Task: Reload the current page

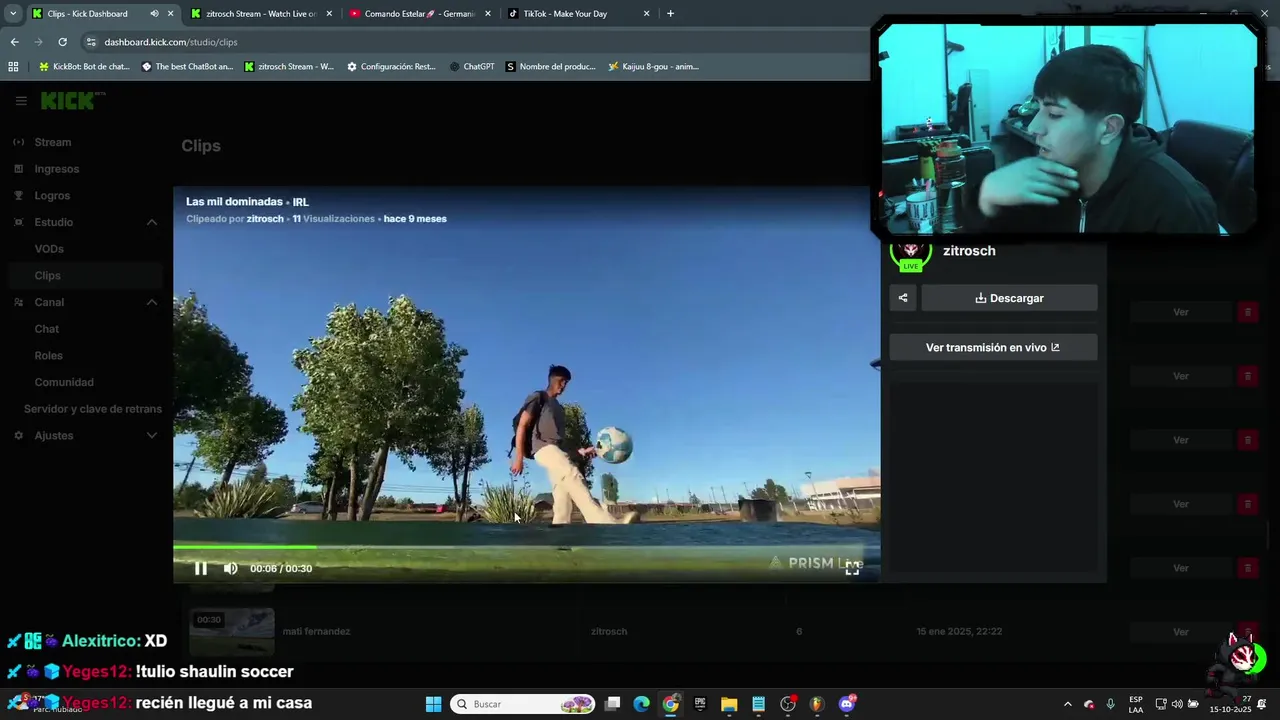Action: pyautogui.click(x=62, y=42)
